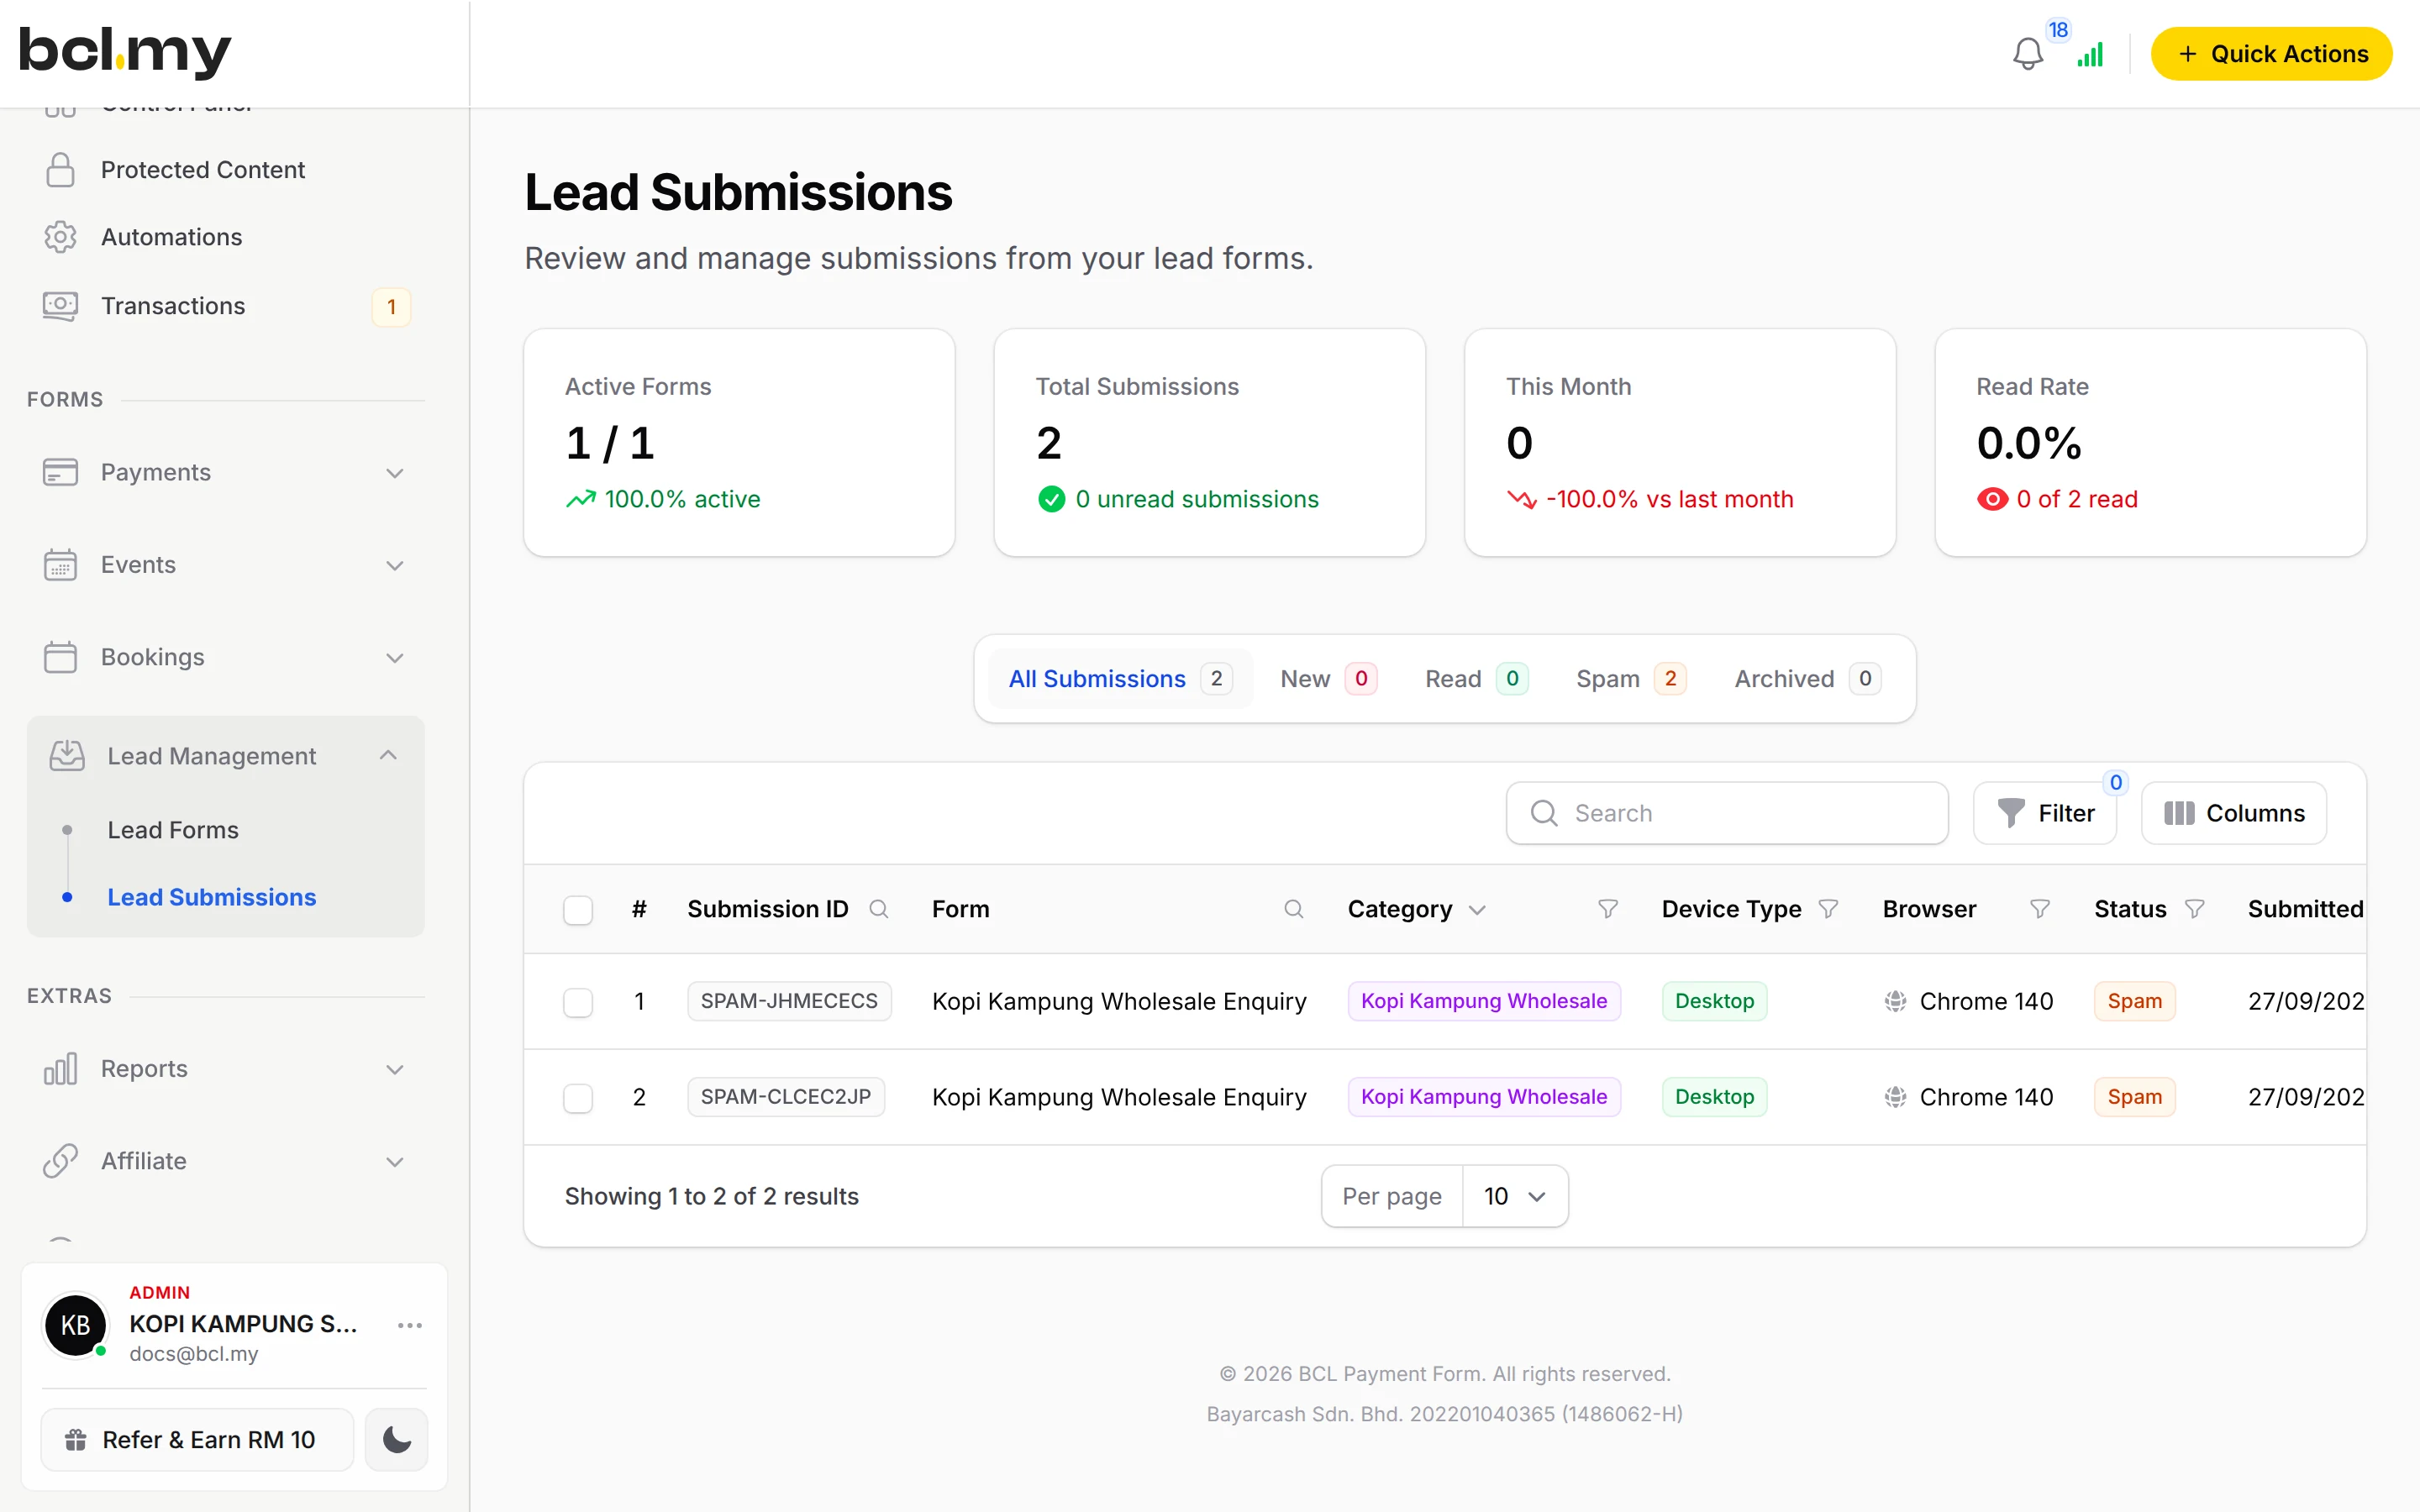Click the KB user avatar

coord(75,1325)
